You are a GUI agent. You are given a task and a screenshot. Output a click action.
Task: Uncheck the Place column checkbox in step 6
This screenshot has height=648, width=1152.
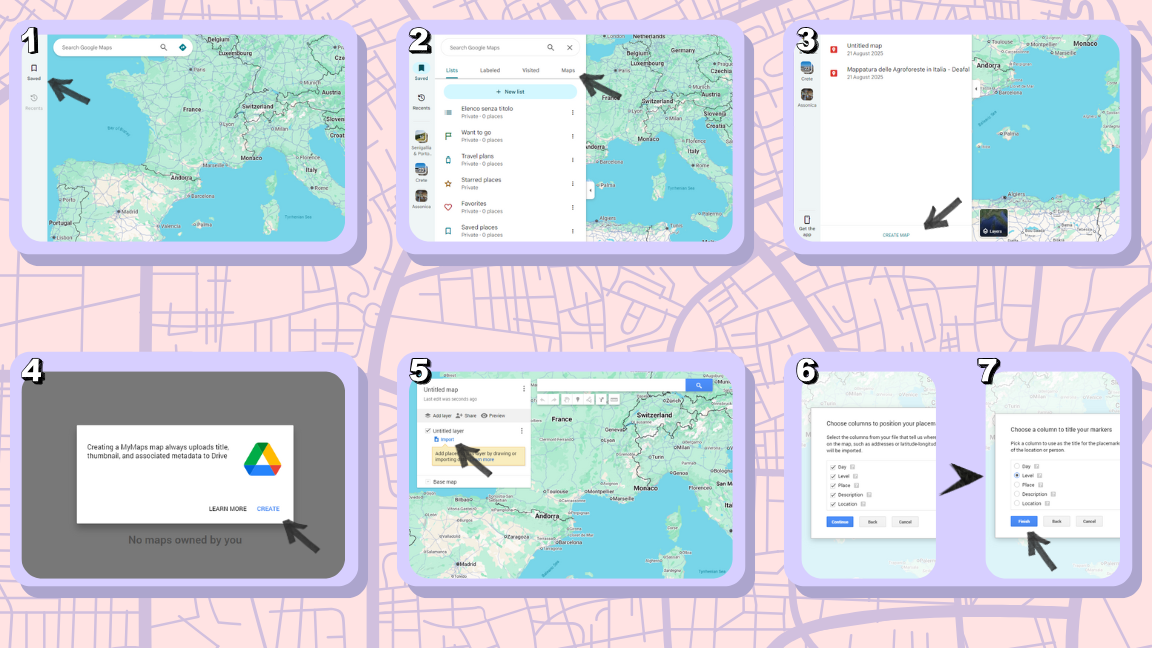[x=832, y=486]
